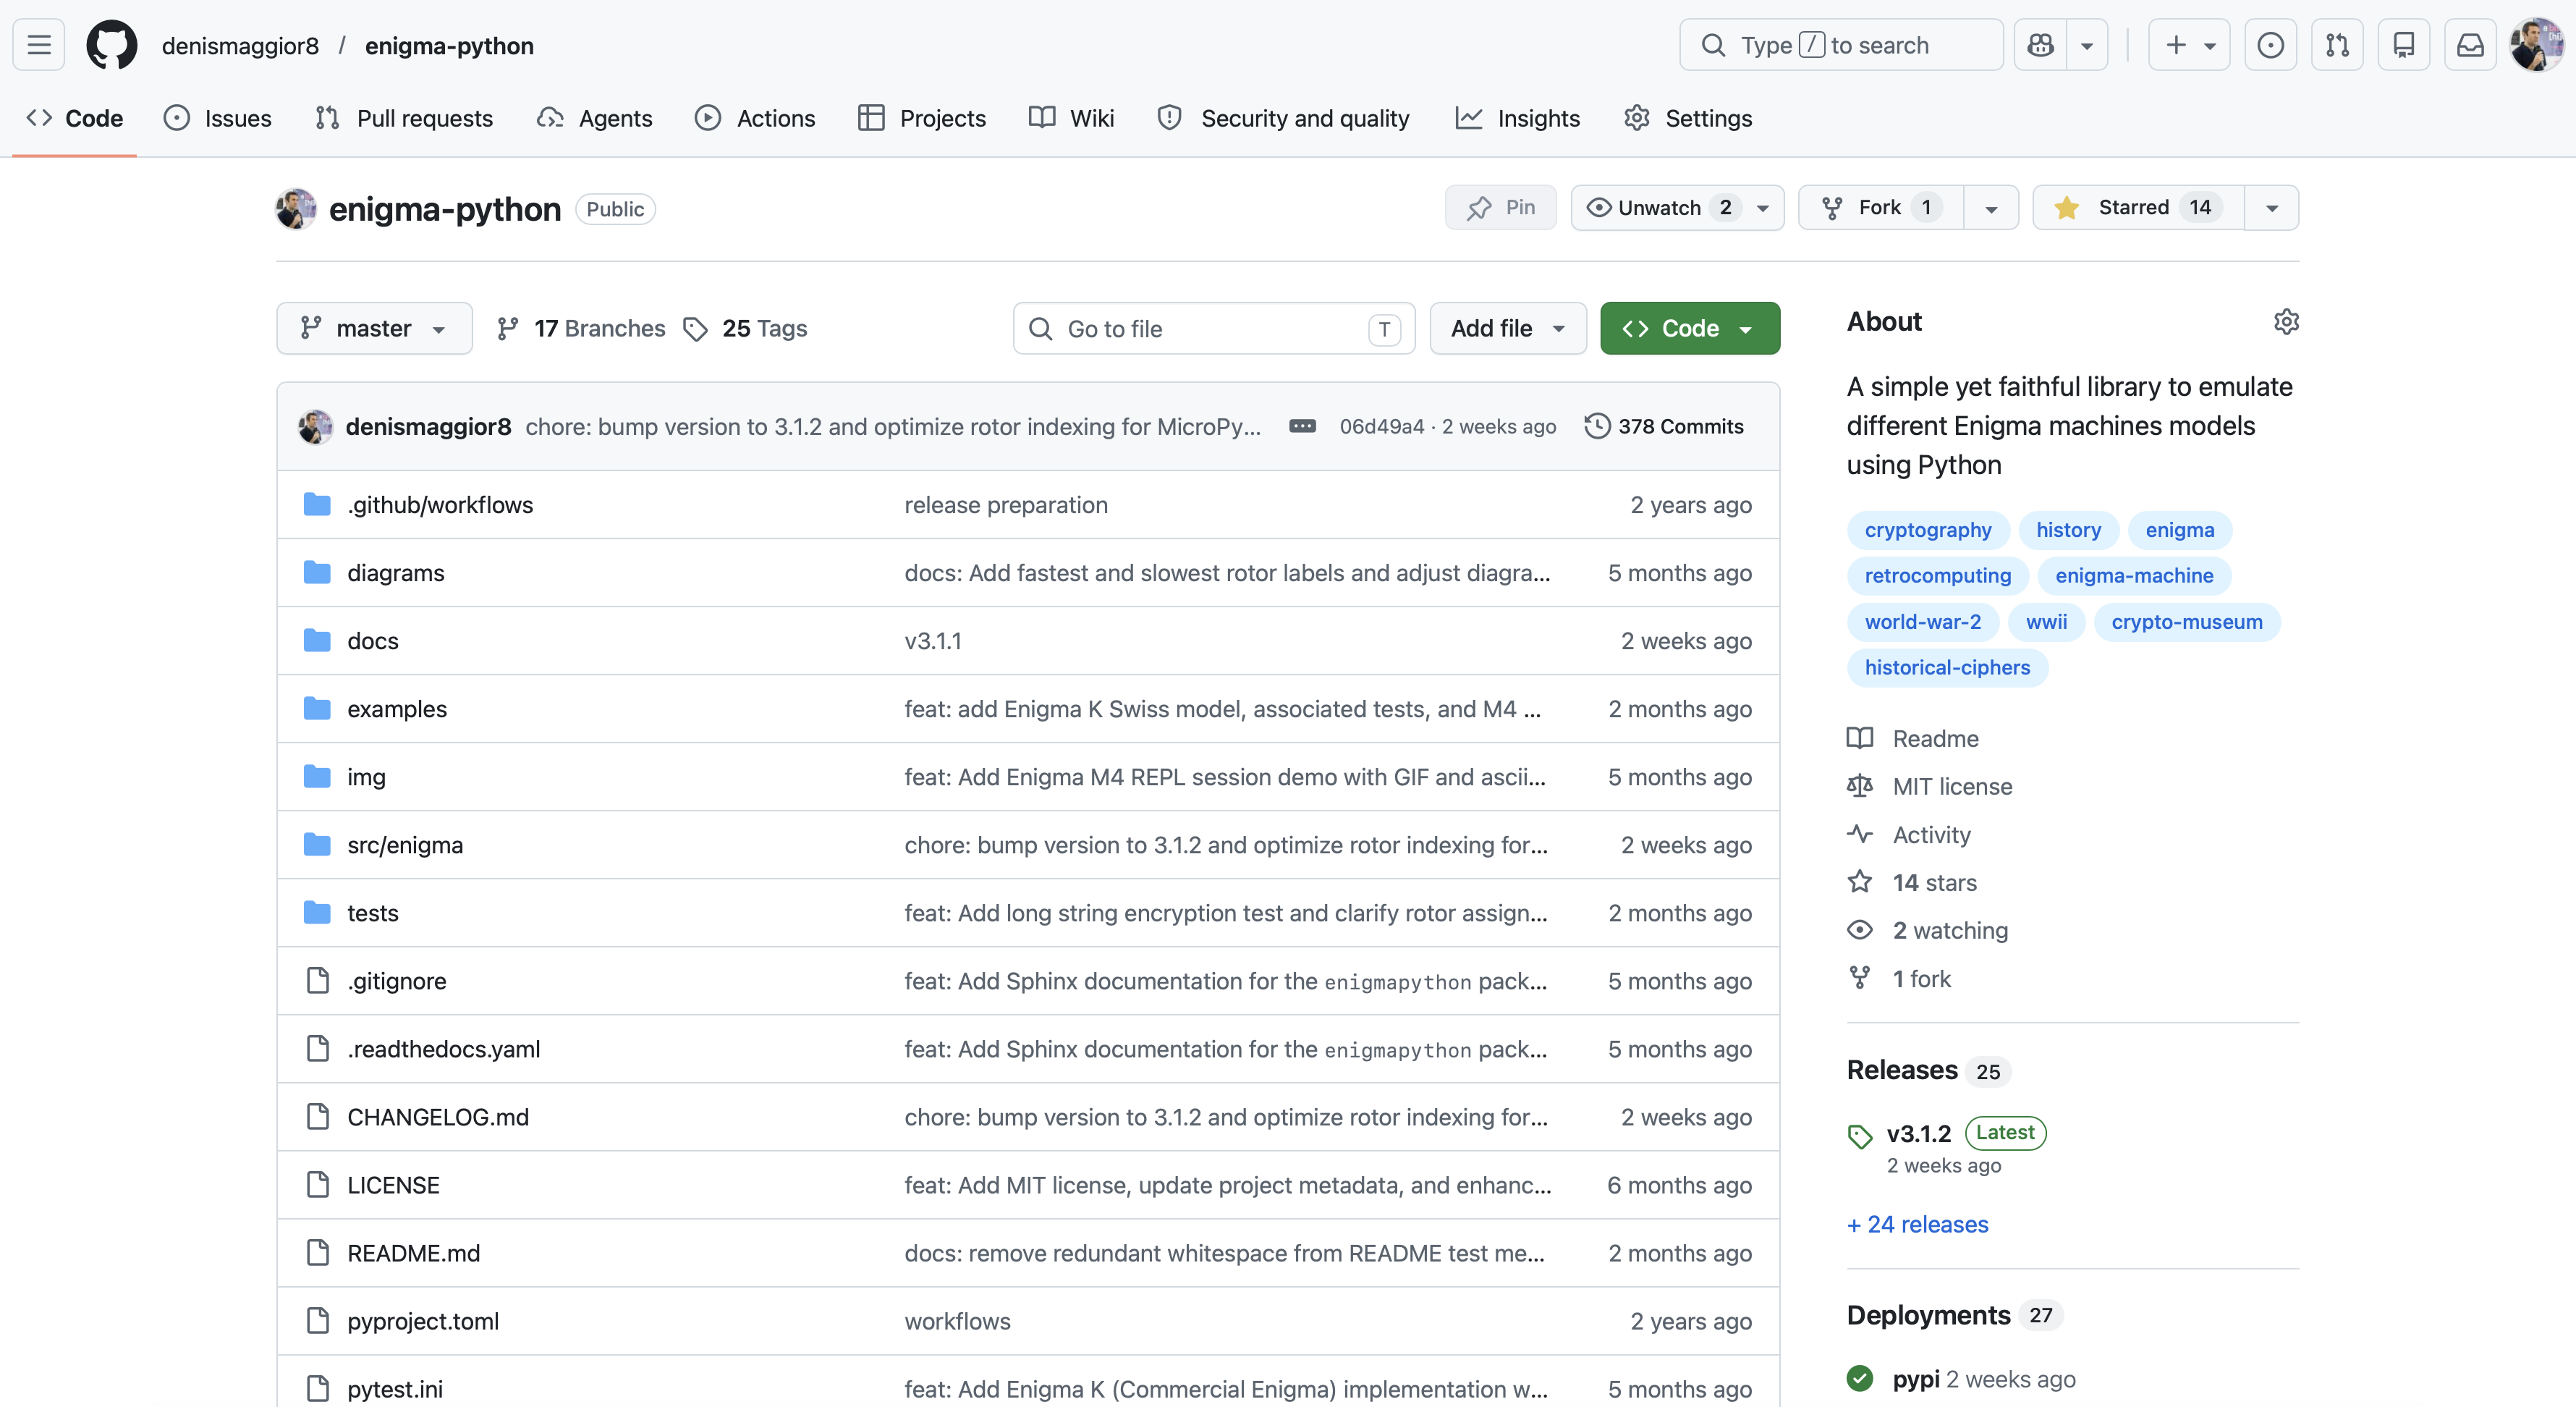Toggle Unwatch notifications button
The image size is (2576, 1407).
click(x=1677, y=207)
